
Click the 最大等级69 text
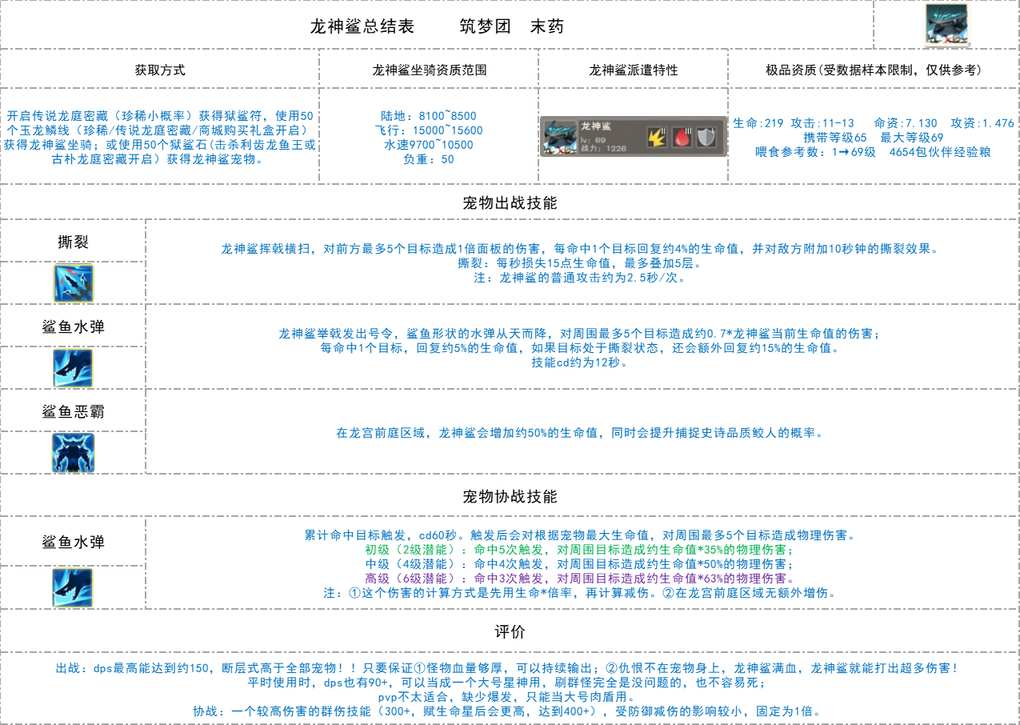[912, 137]
